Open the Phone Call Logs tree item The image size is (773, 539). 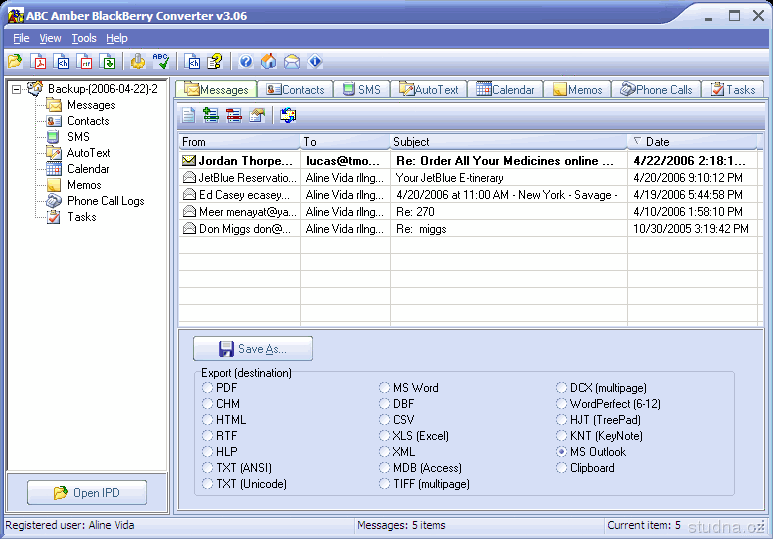tap(105, 201)
